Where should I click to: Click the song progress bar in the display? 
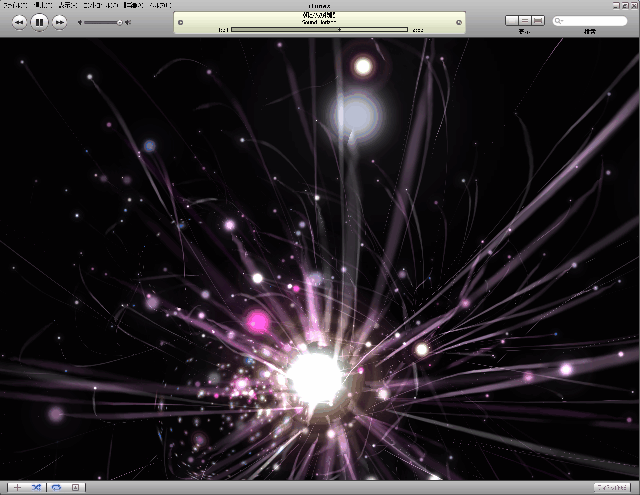(x=320, y=29)
